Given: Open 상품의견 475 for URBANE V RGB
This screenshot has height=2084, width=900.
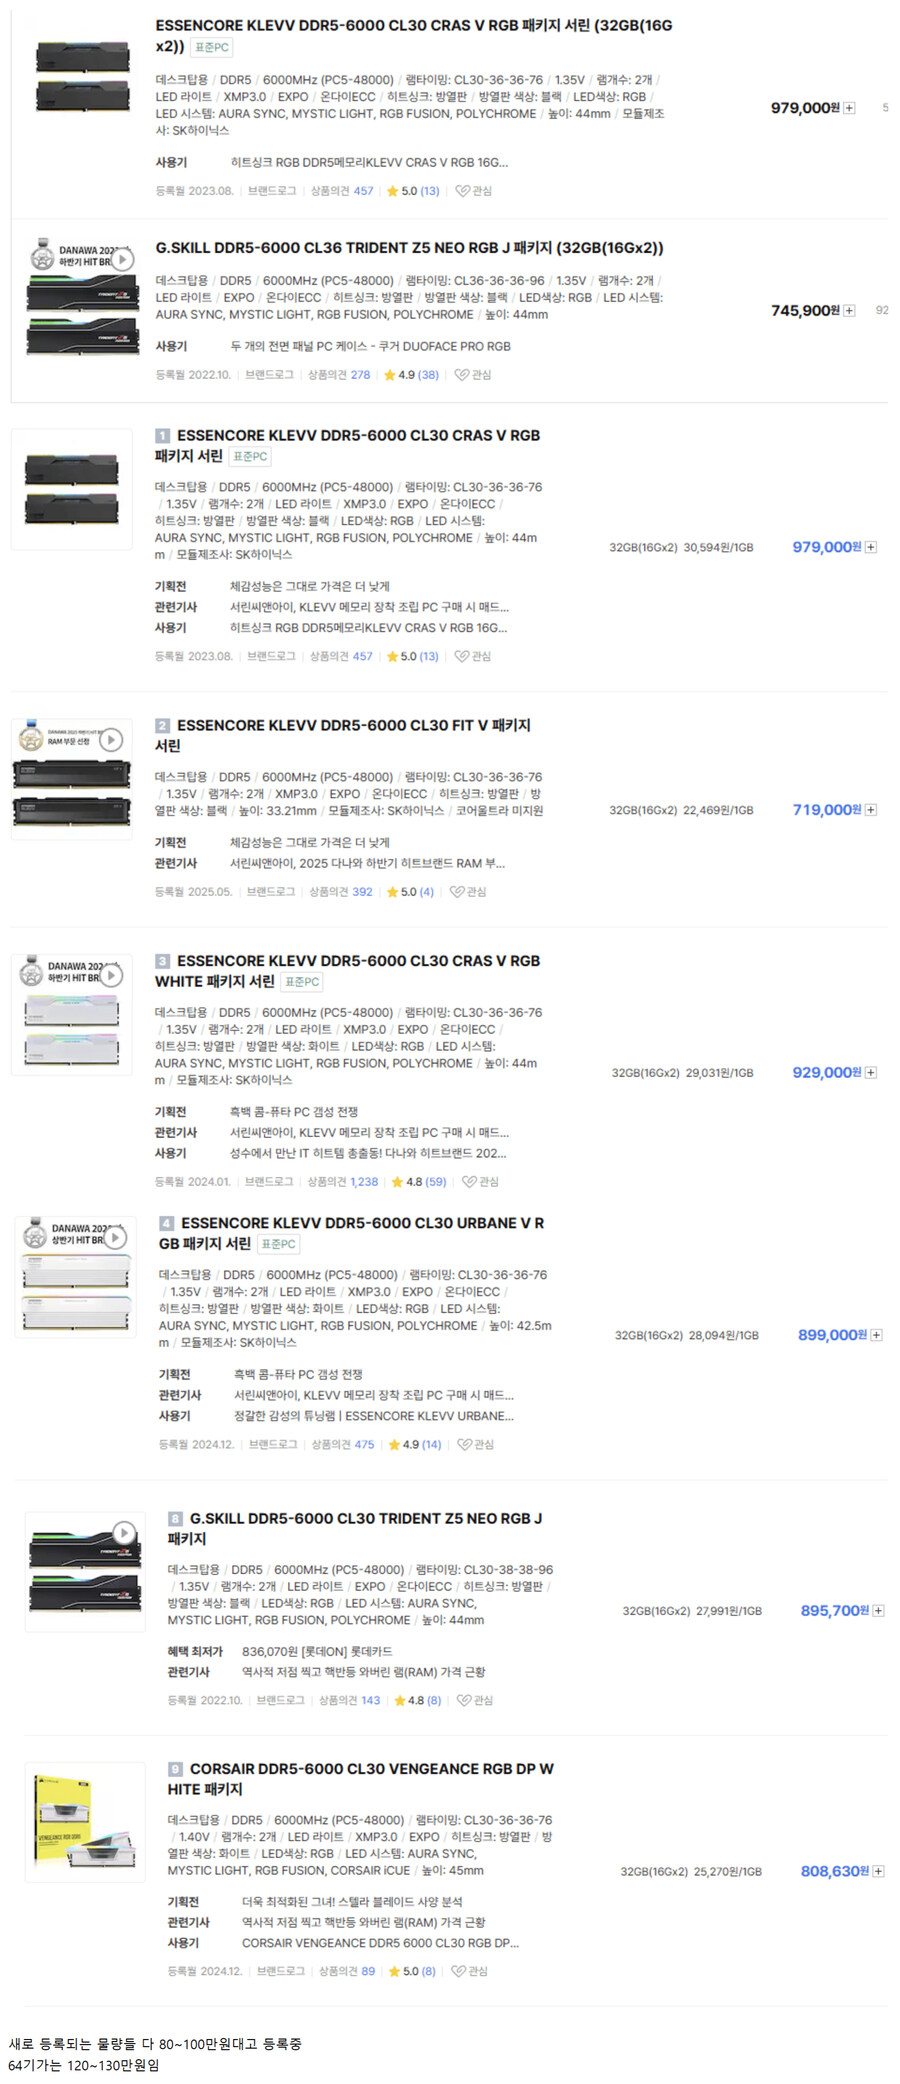Looking at the screenshot, I should pyautogui.click(x=343, y=1445).
